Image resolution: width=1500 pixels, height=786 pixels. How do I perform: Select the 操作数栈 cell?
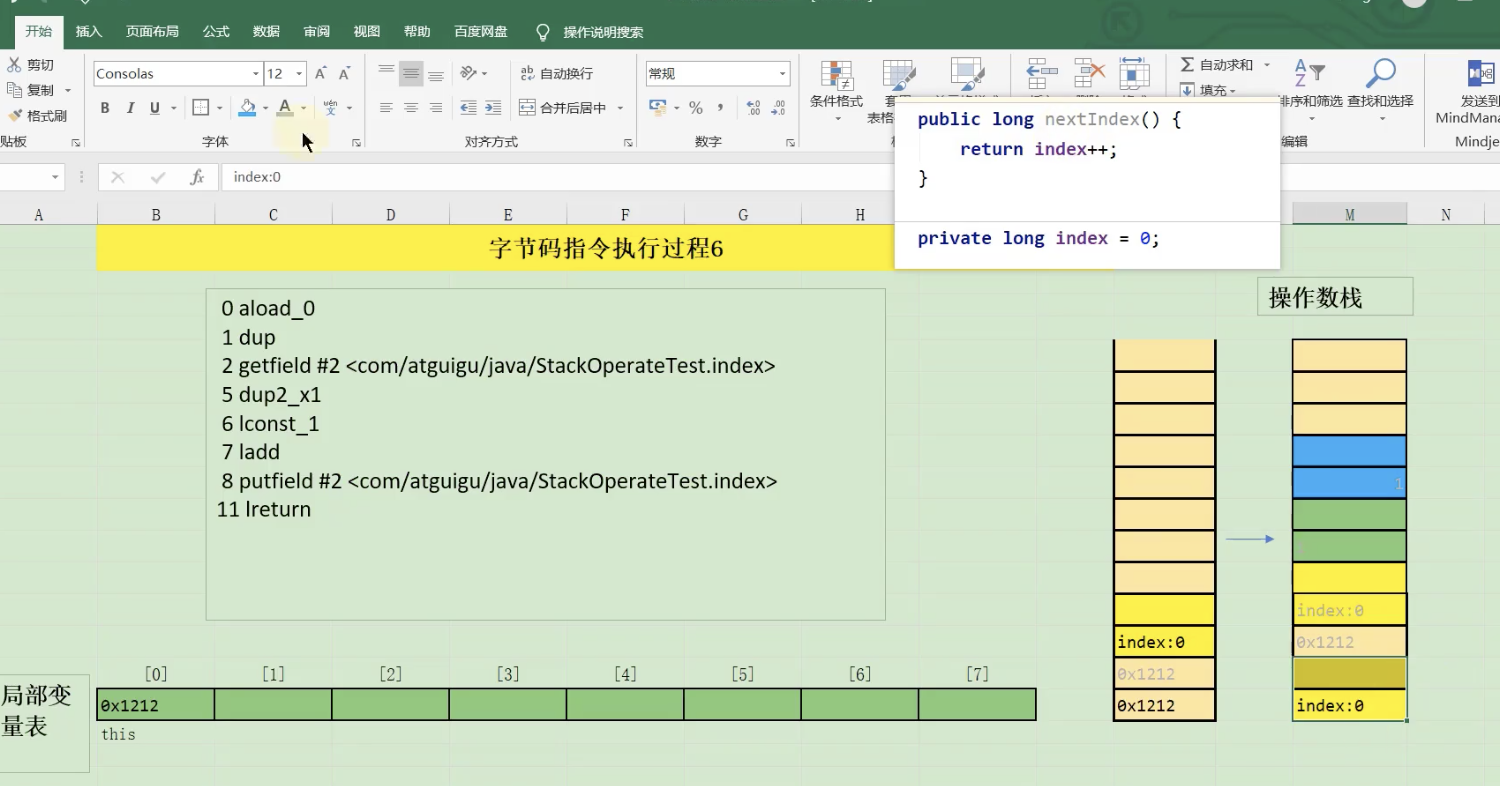[1335, 297]
